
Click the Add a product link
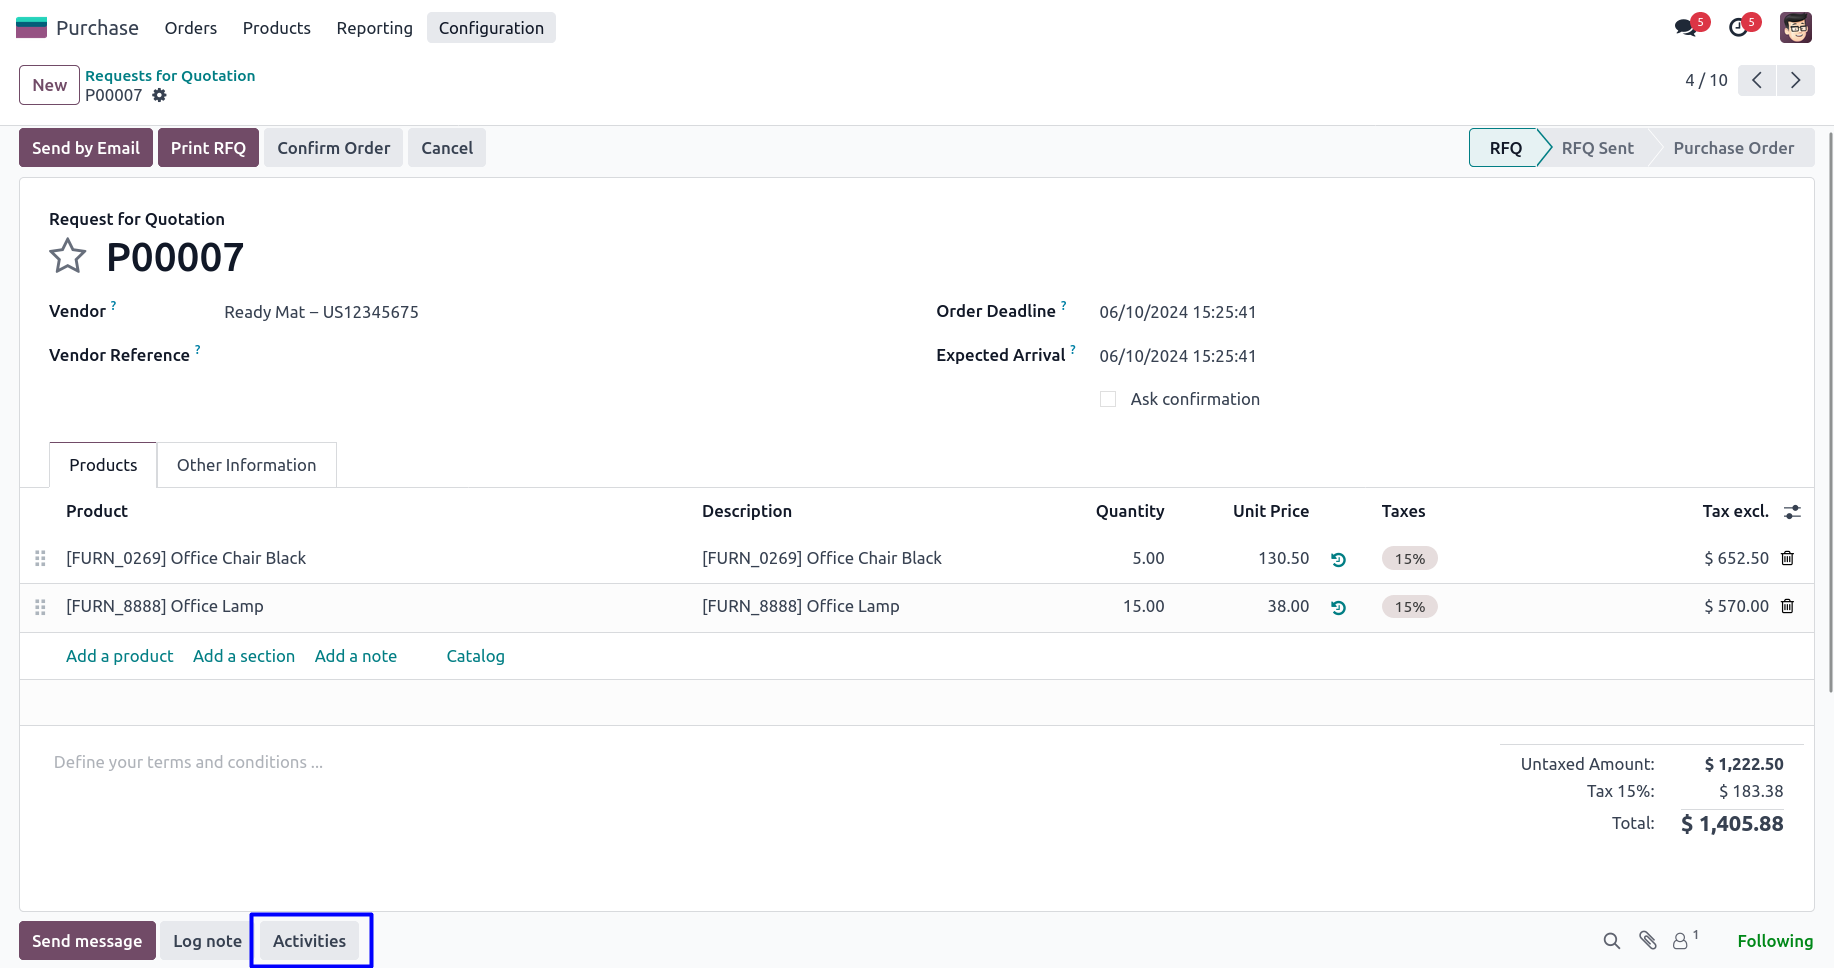[119, 656]
